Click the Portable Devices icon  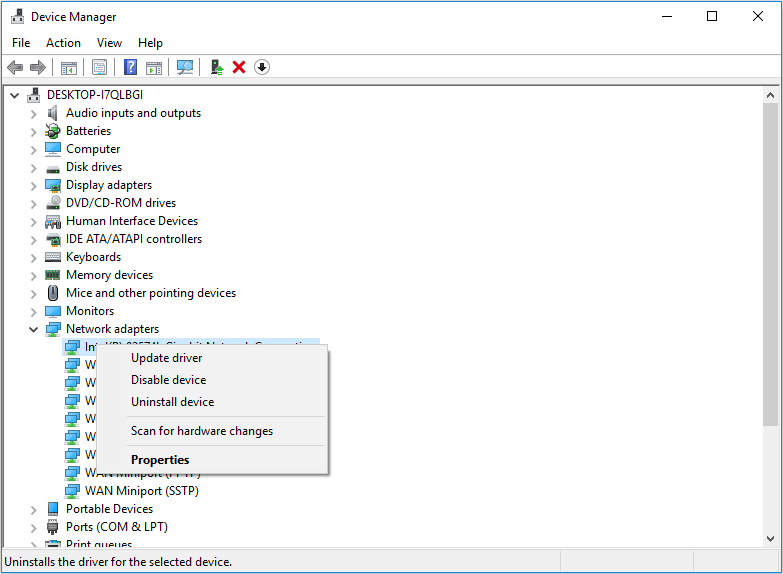tap(52, 509)
